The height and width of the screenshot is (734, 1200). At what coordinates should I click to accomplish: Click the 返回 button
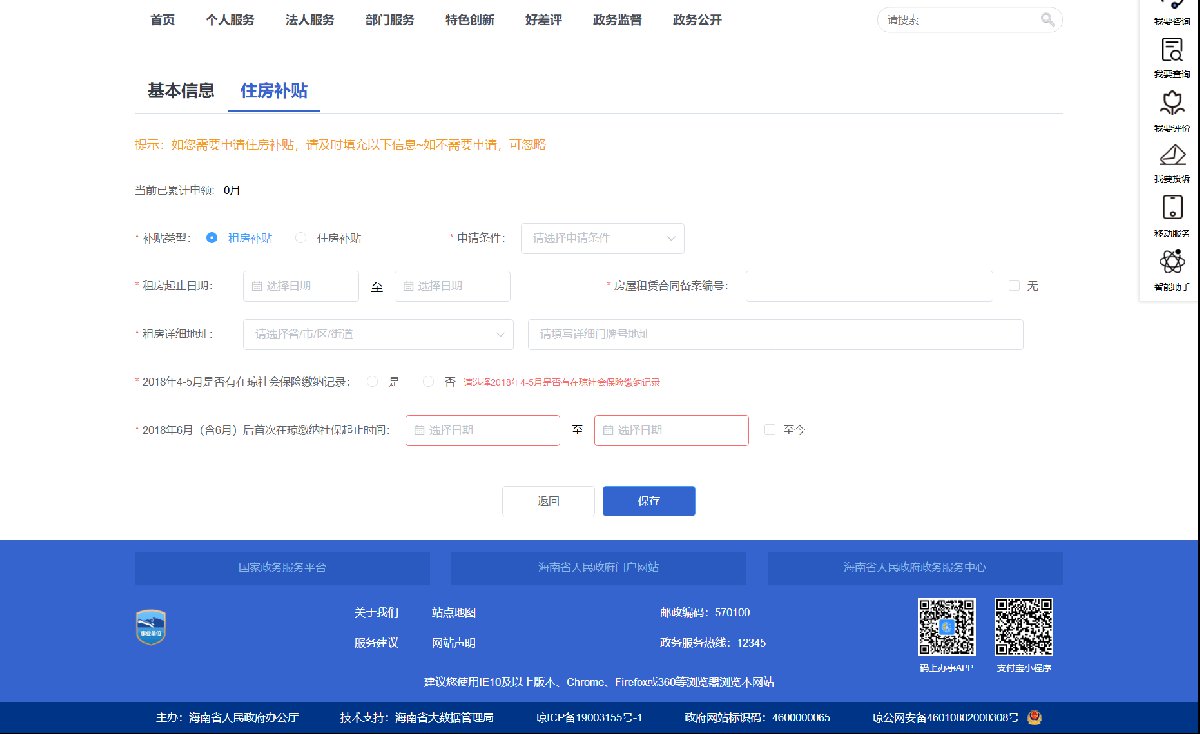point(548,501)
